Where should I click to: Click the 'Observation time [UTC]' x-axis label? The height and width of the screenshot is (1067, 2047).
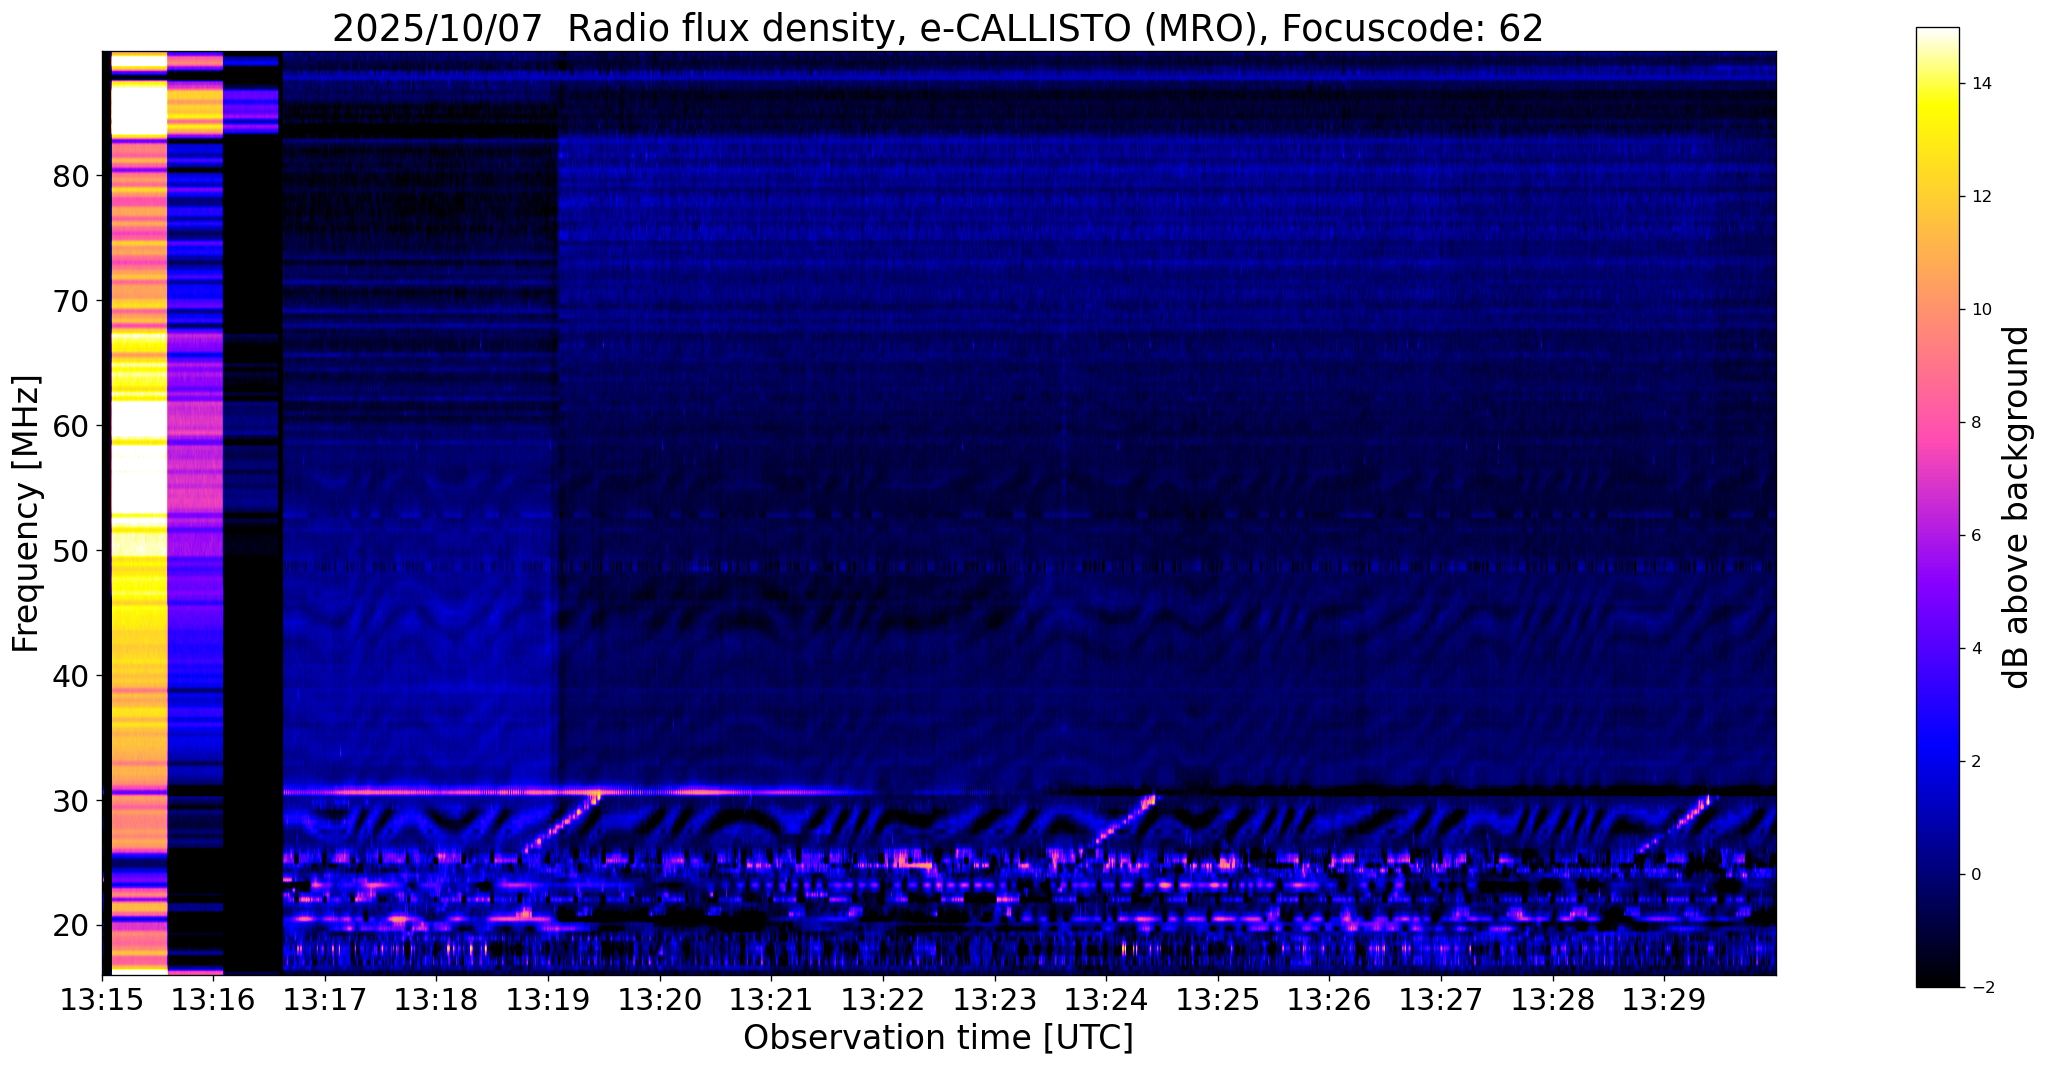pyautogui.click(x=938, y=1038)
